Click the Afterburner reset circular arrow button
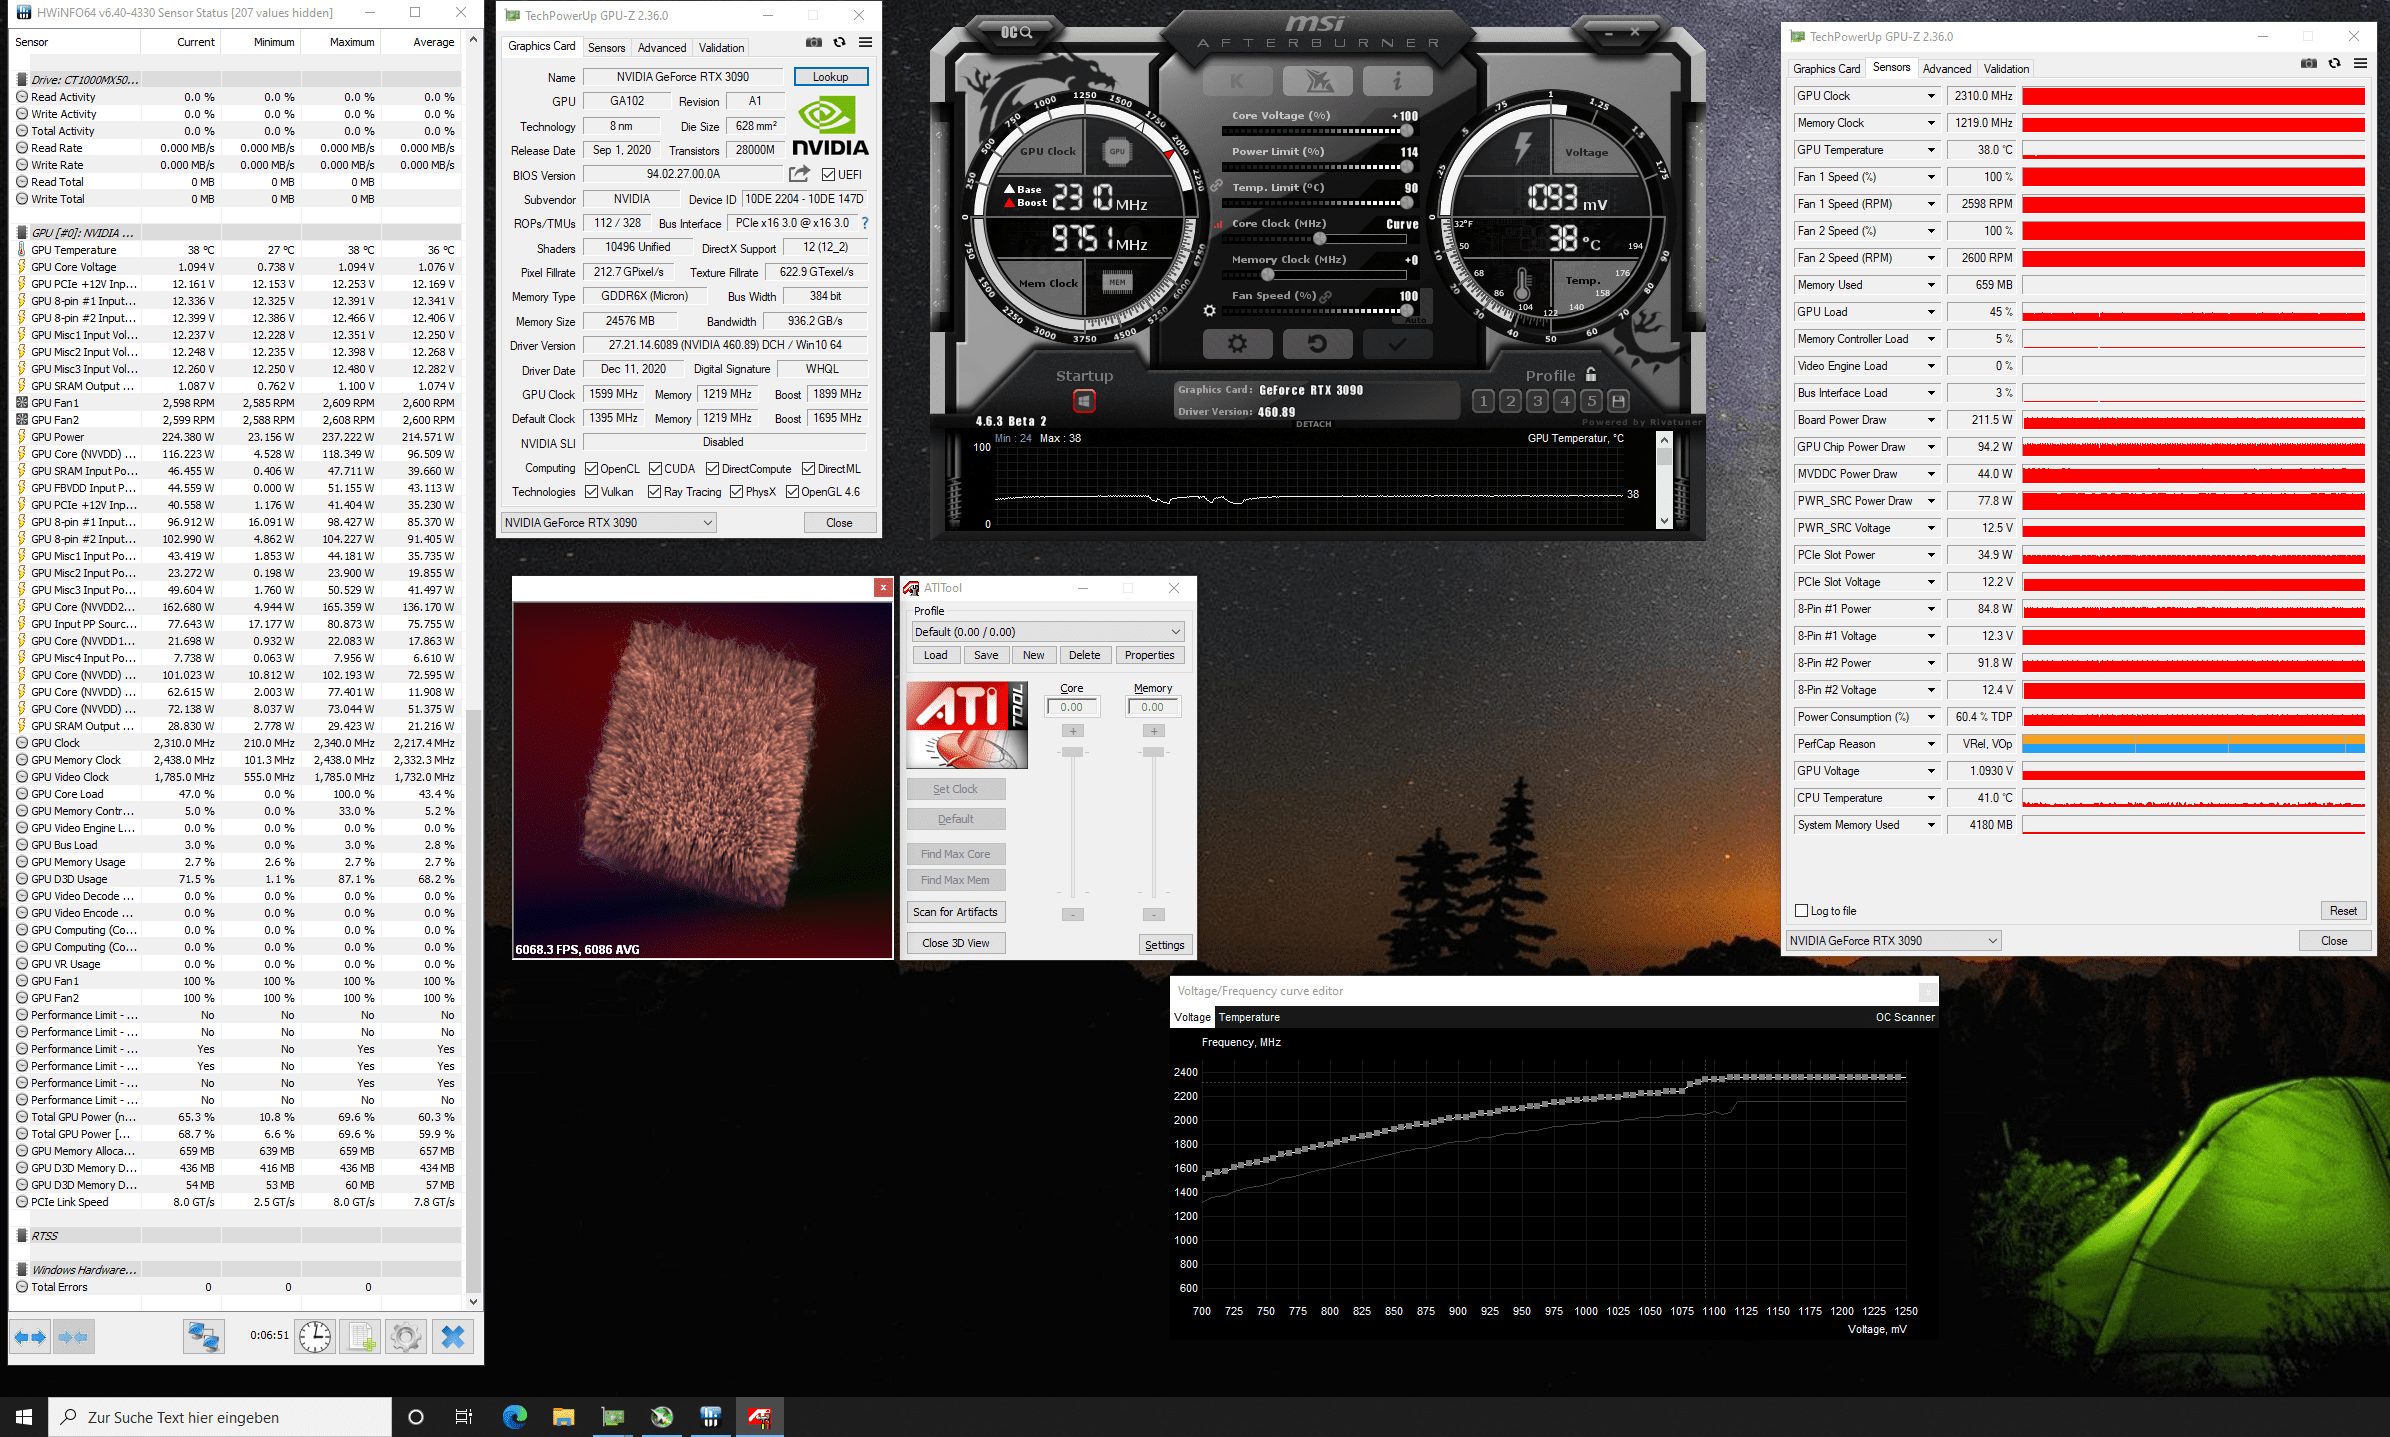Viewport: 2390px width, 1437px height. [1317, 344]
